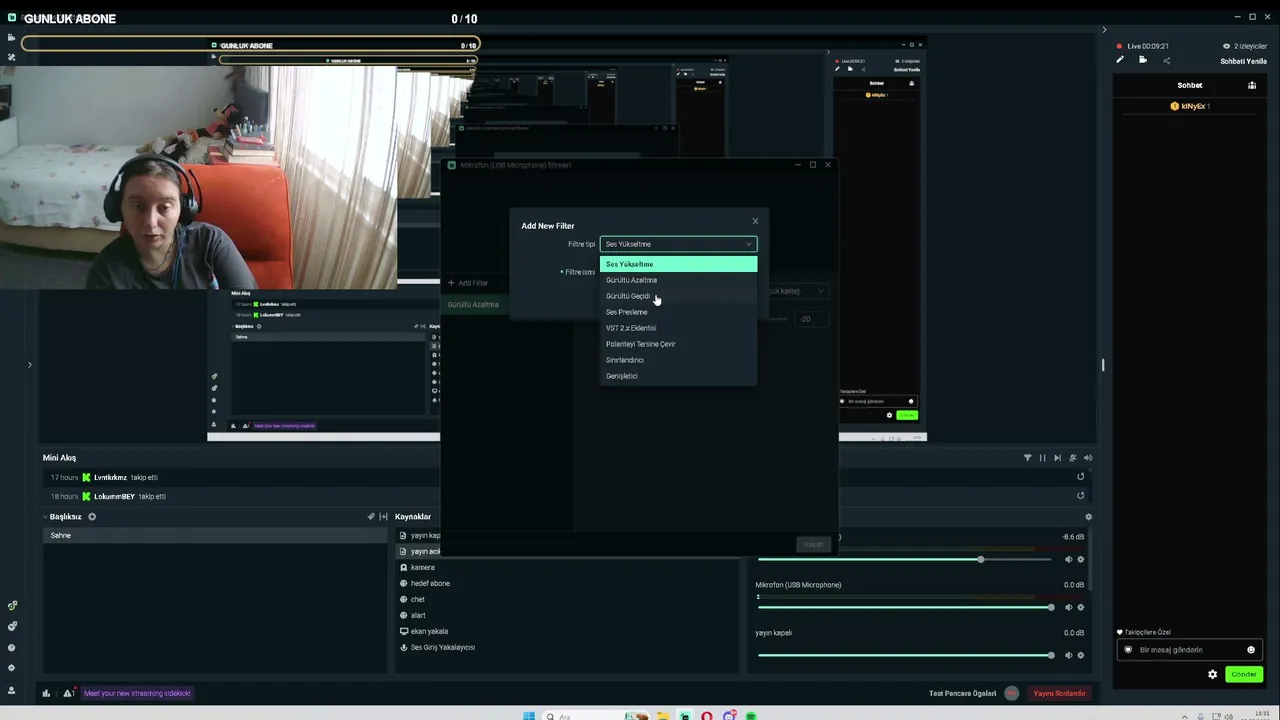Expand the Başlıksız scene collection dropdown
The width and height of the screenshot is (1280, 720).
pyautogui.click(x=62, y=517)
